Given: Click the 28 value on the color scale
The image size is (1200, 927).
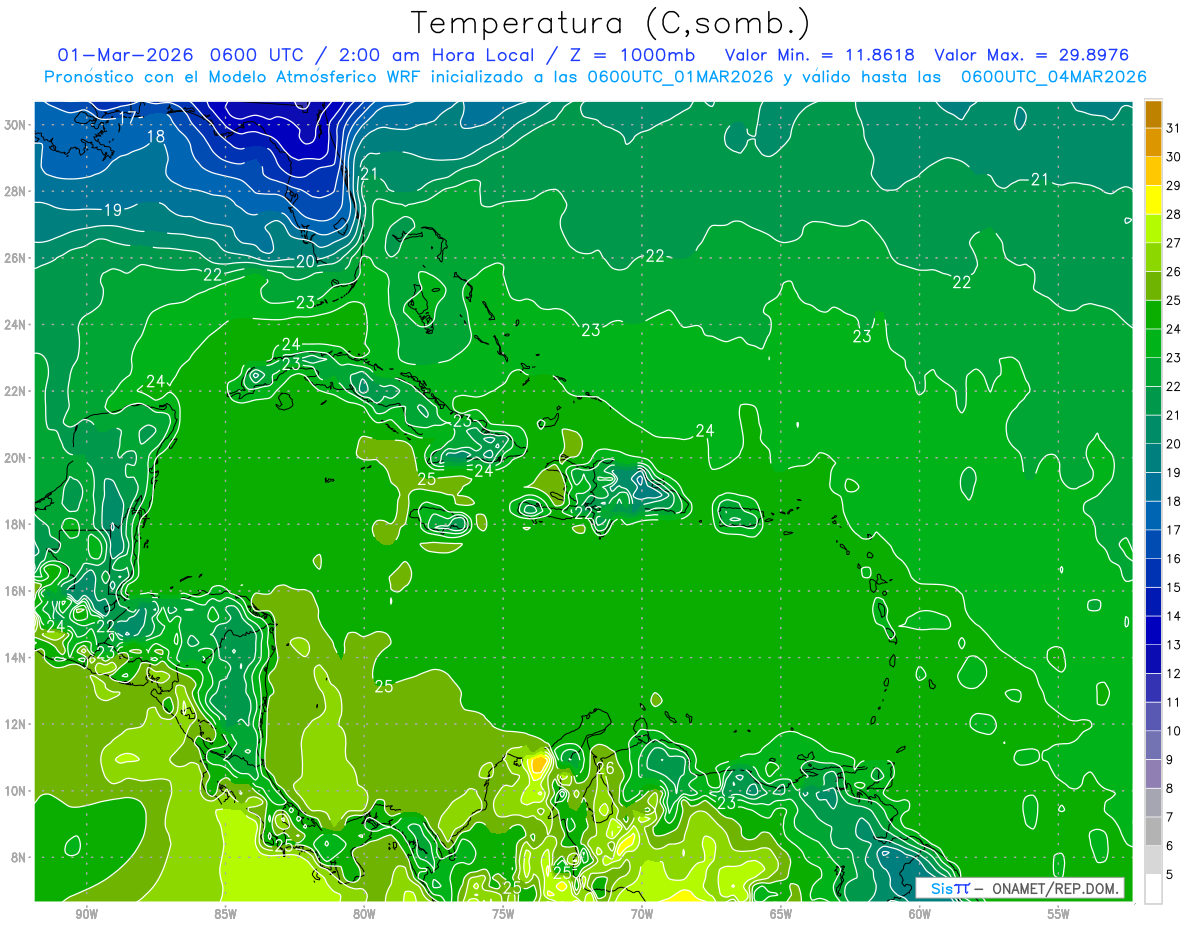Looking at the screenshot, I should pyautogui.click(x=1174, y=214).
